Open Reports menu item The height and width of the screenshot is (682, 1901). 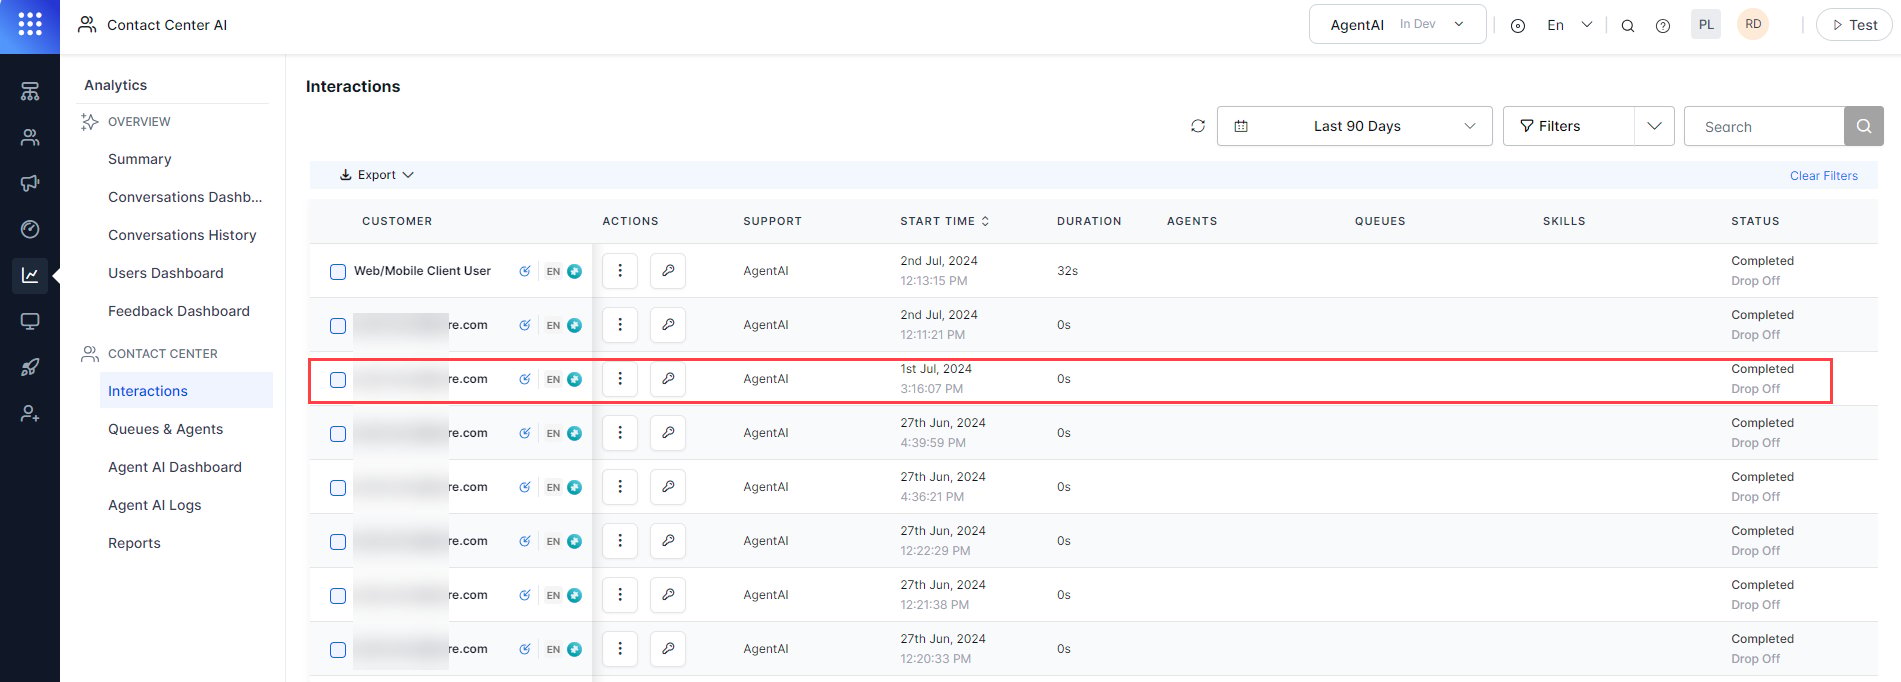[134, 543]
